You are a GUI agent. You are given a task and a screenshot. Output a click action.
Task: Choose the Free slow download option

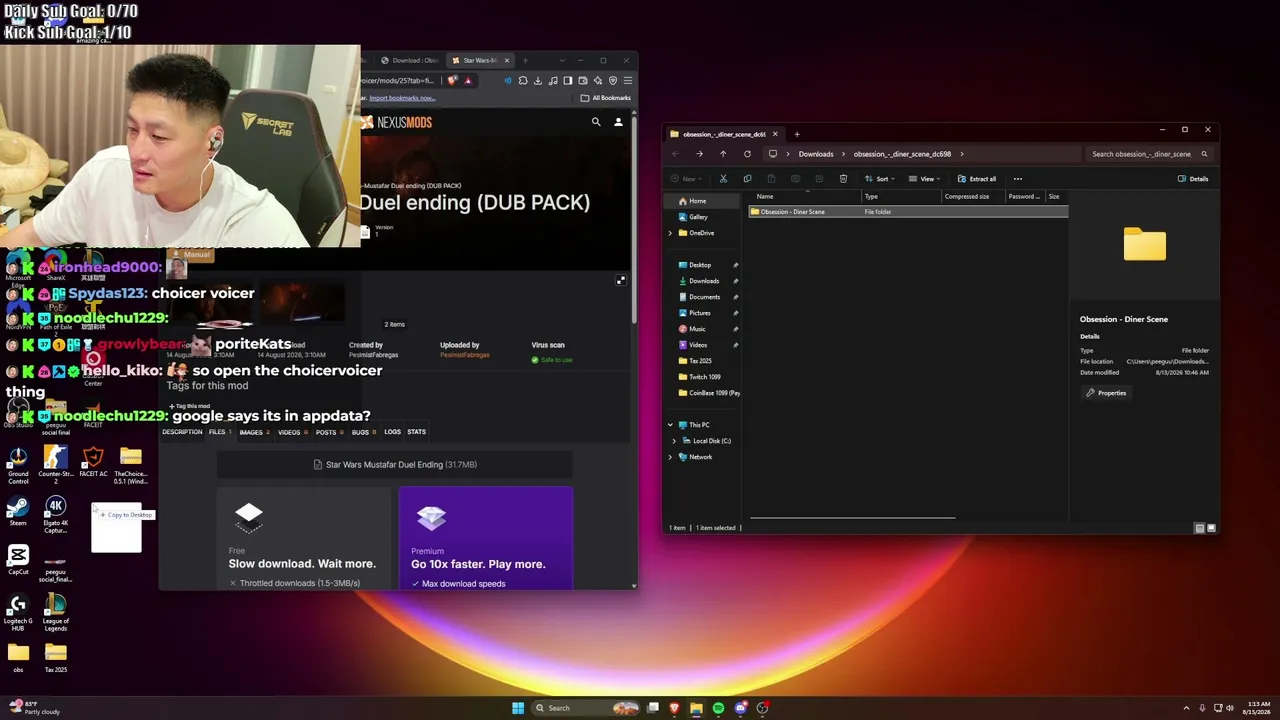(x=303, y=537)
